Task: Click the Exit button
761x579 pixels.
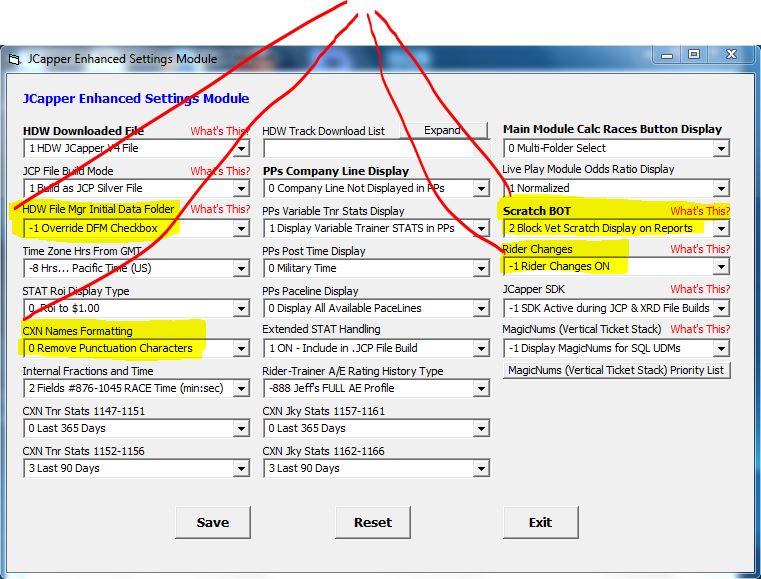Action: (541, 522)
